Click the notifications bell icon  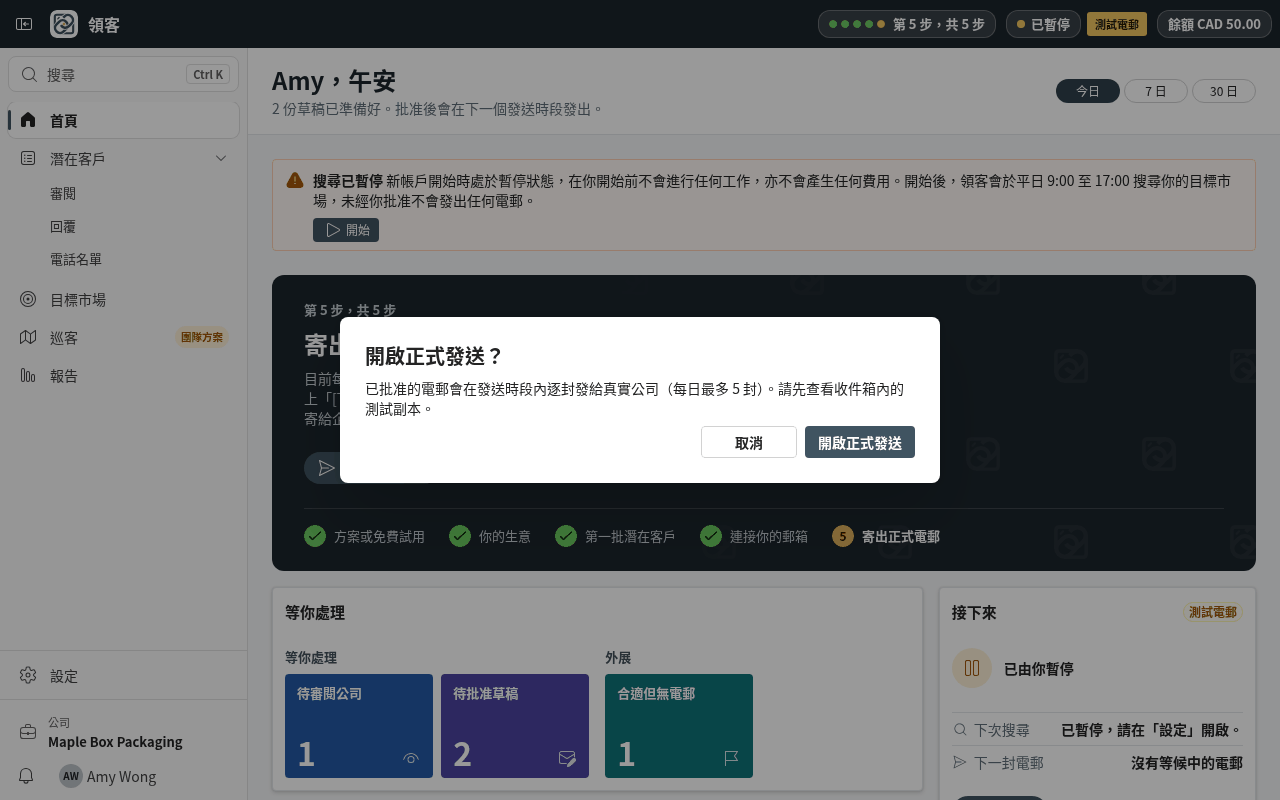(x=27, y=776)
